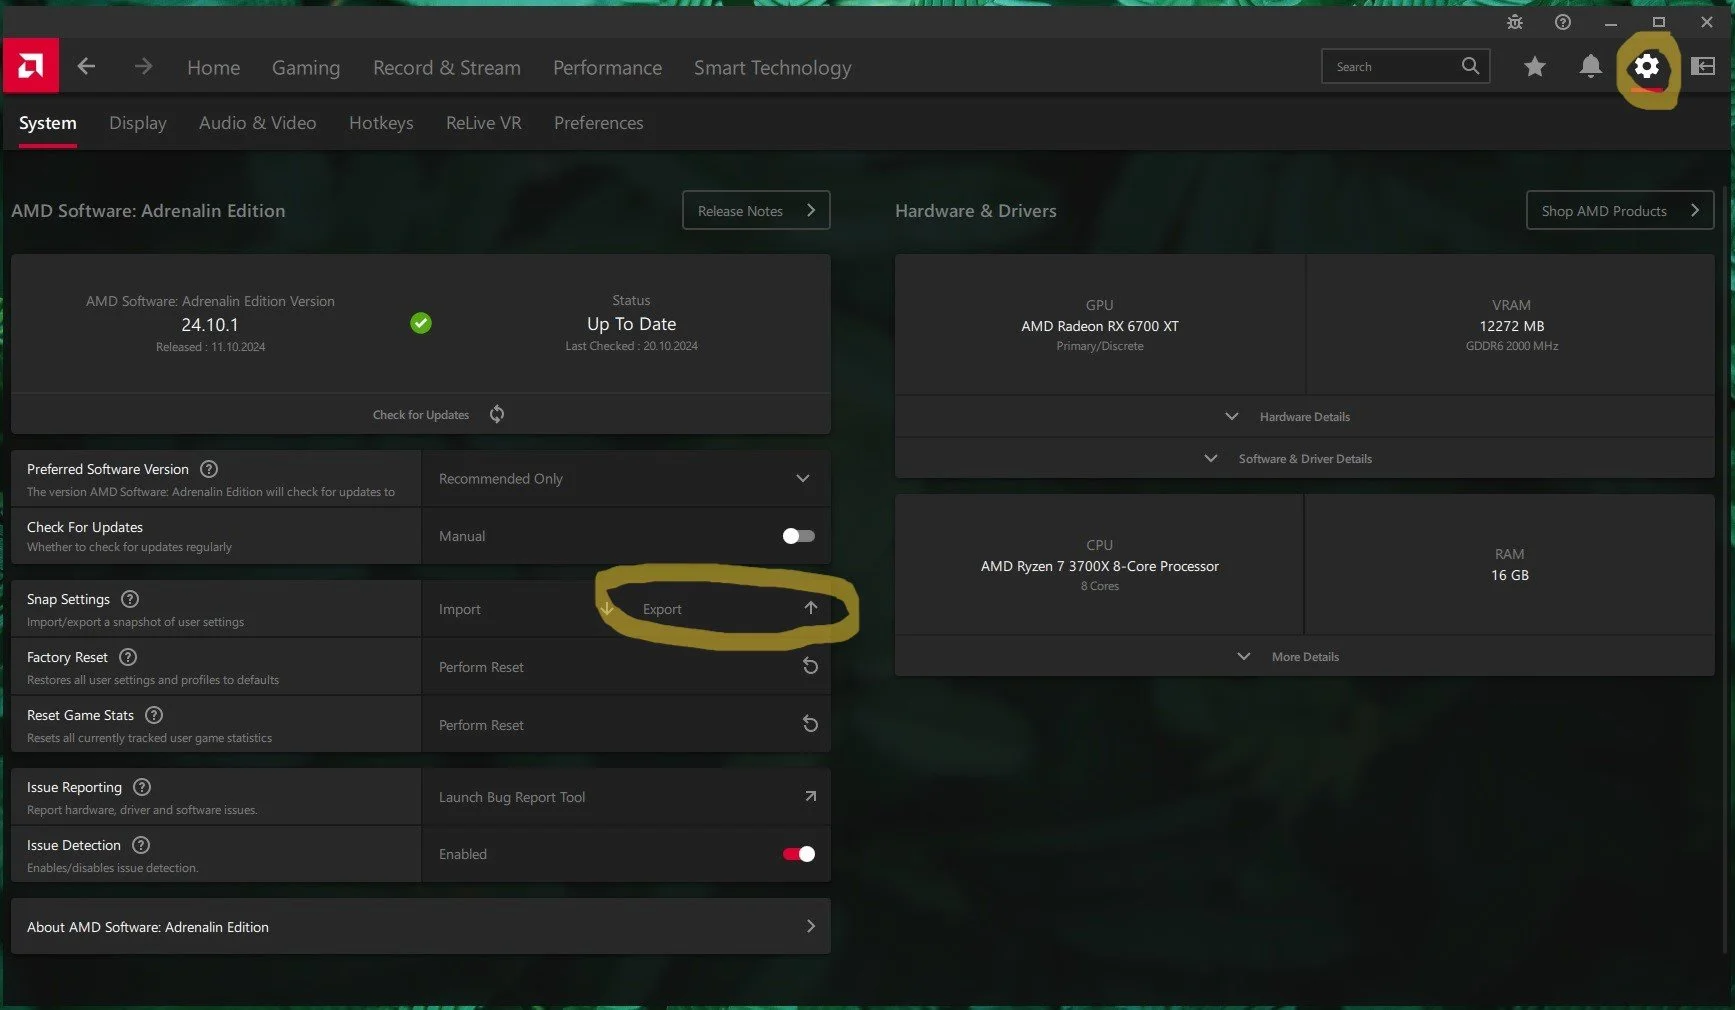Click the green up-to-date checkmark icon
The width and height of the screenshot is (1735, 1010).
421,323
